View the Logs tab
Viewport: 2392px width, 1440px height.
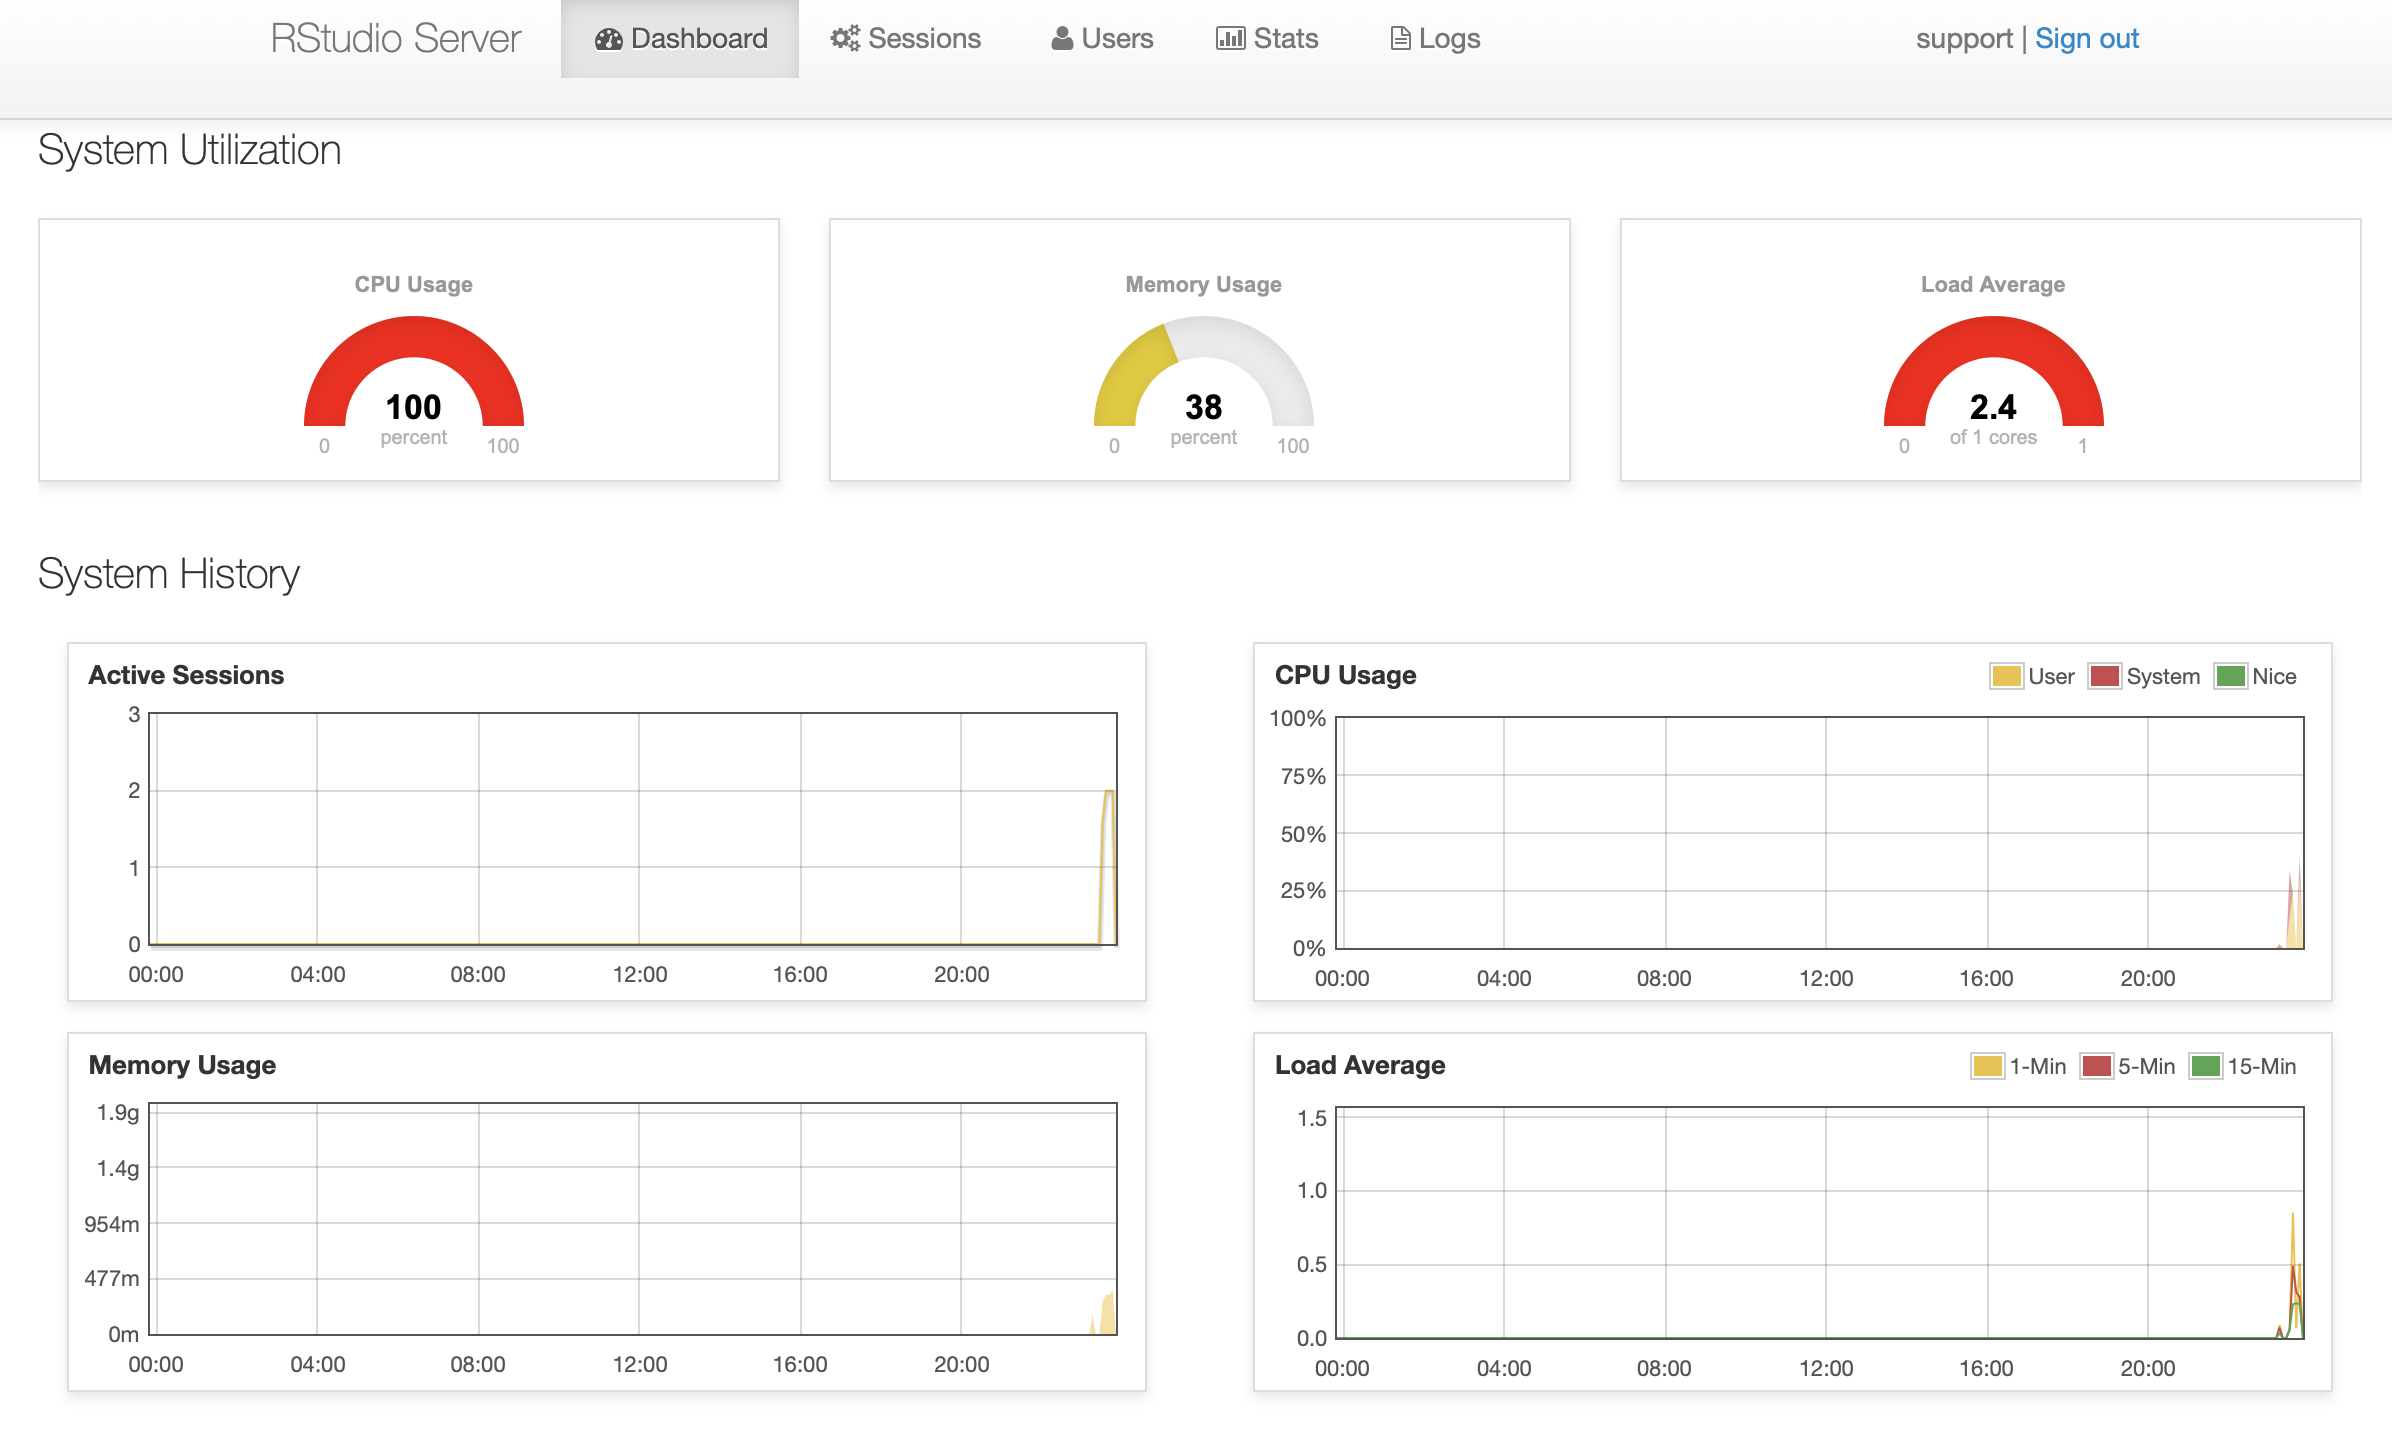pos(1435,39)
